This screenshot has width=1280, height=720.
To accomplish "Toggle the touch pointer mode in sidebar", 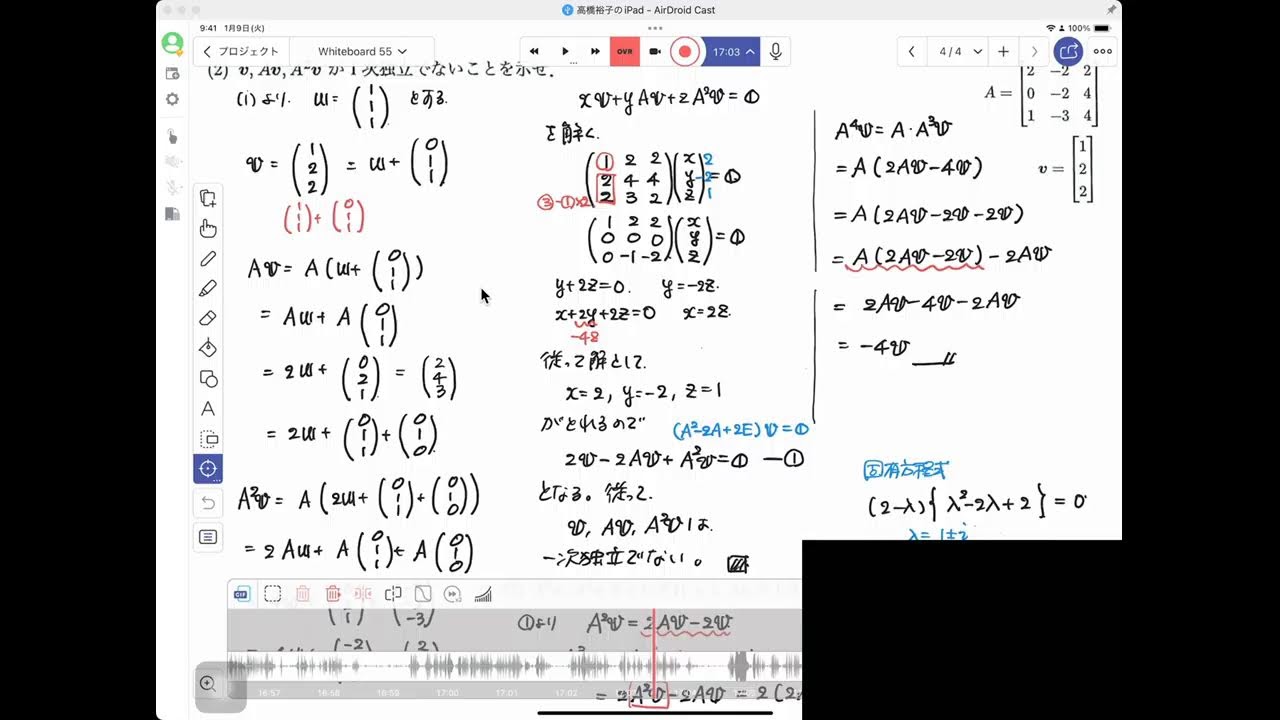I will (x=172, y=136).
